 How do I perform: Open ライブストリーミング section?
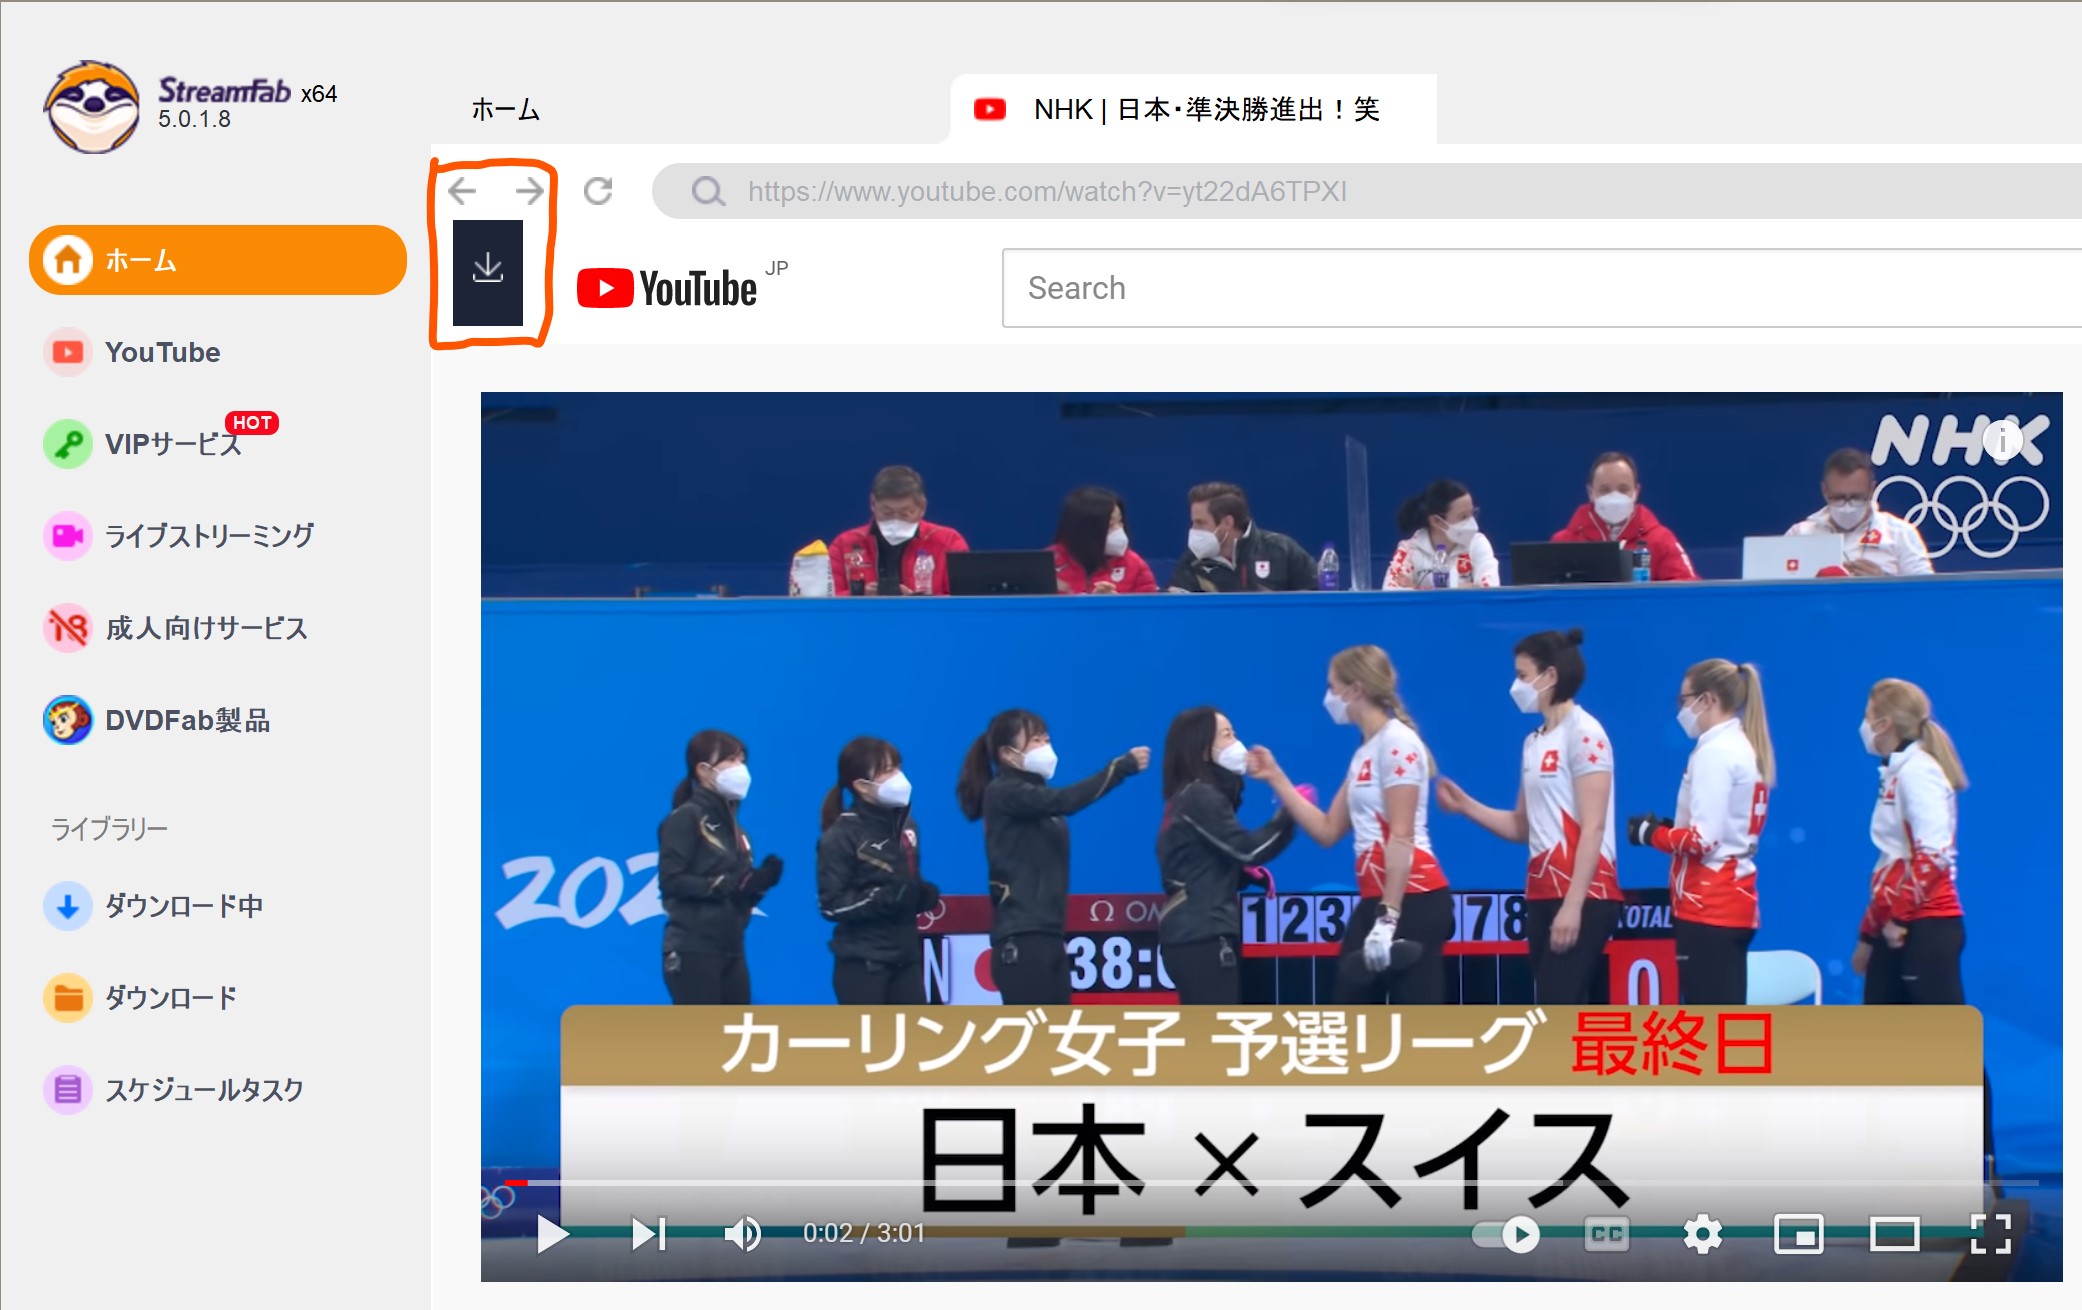208,536
